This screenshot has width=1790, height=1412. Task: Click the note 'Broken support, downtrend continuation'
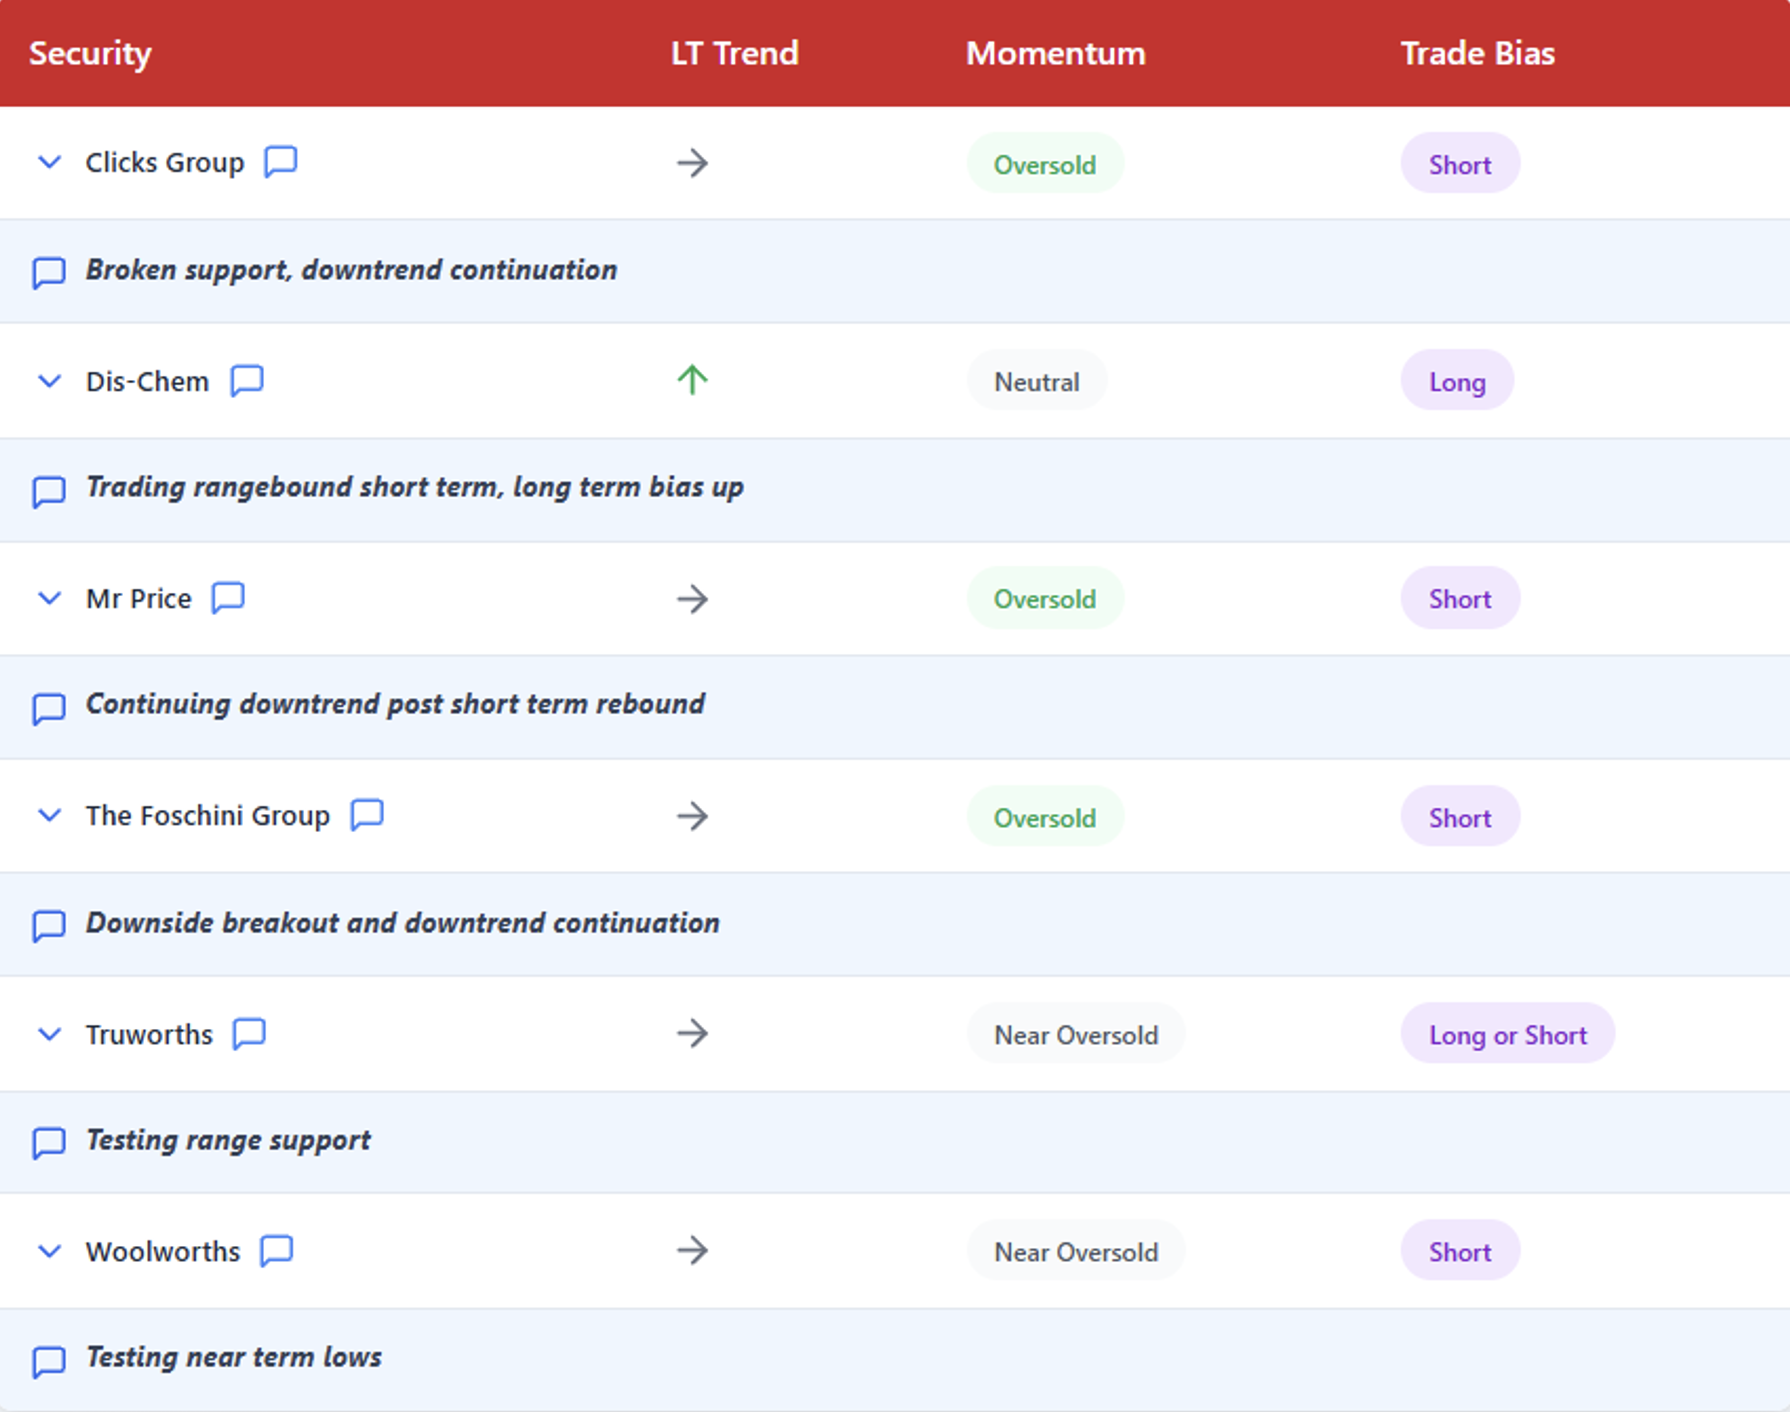(351, 270)
